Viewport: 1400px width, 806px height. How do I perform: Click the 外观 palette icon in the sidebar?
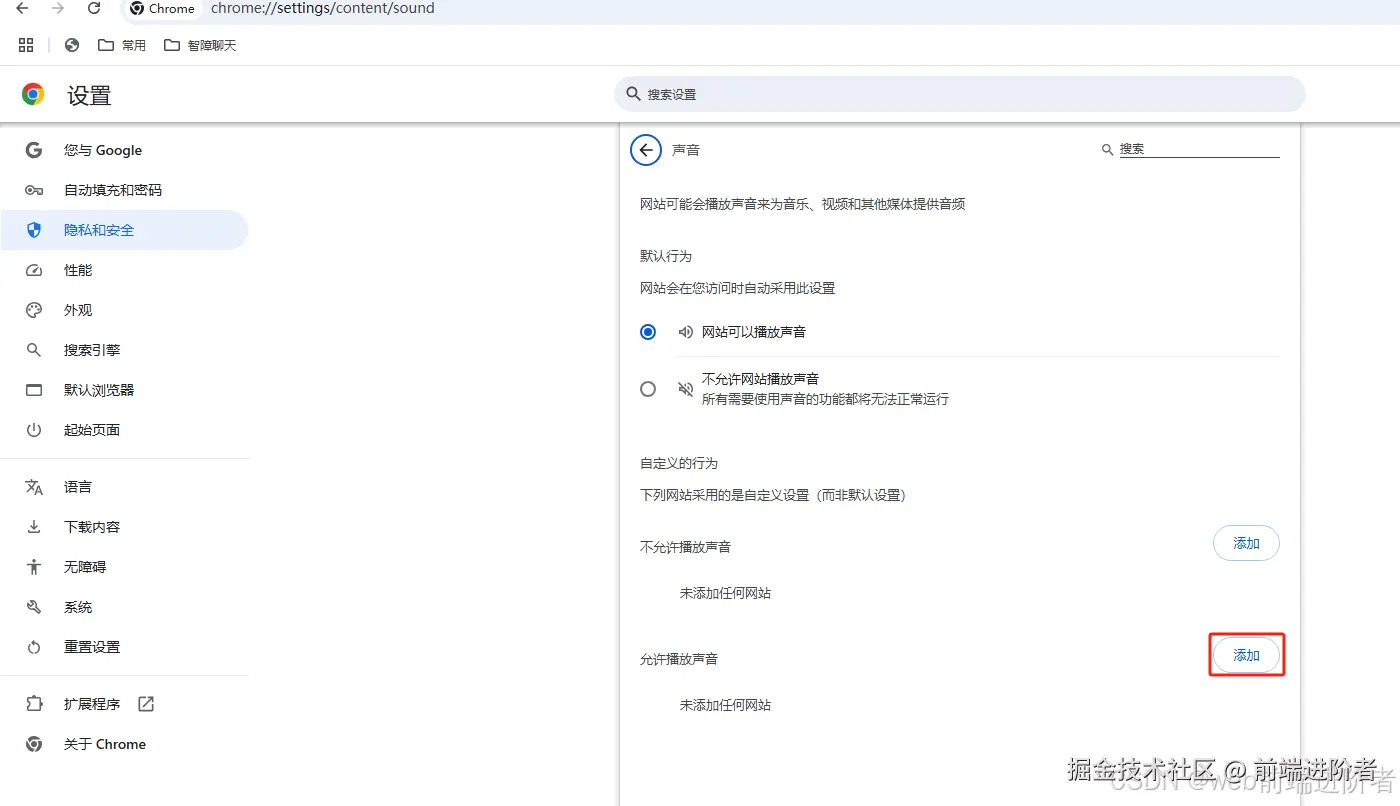[x=33, y=309]
